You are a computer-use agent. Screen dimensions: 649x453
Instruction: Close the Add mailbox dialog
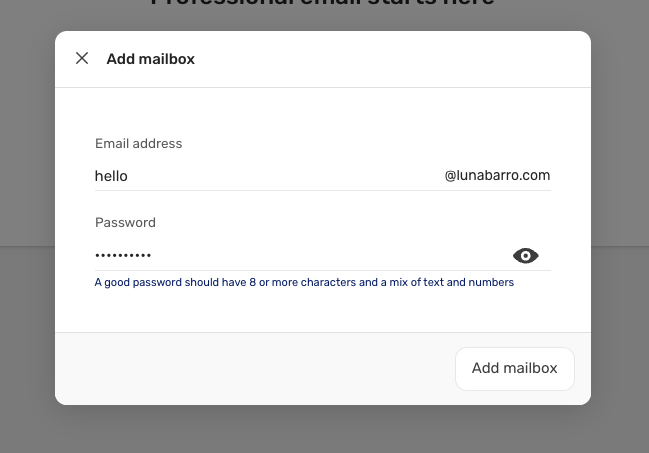(82, 58)
